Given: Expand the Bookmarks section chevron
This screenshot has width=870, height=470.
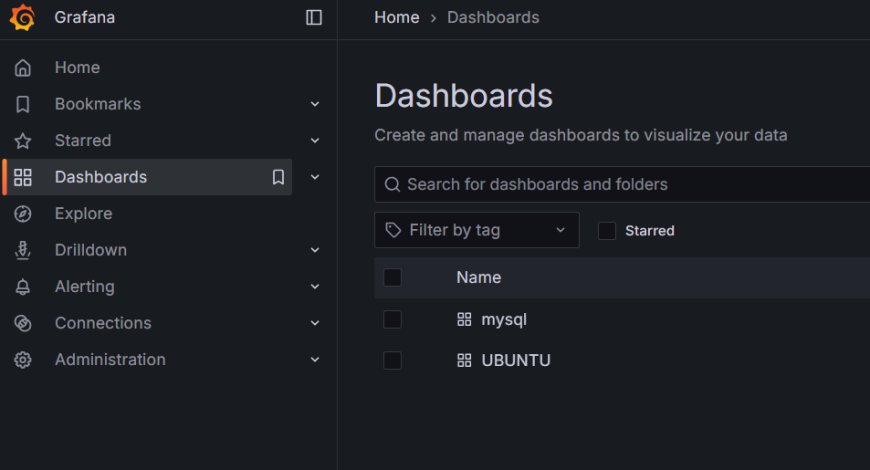Looking at the screenshot, I should point(315,104).
